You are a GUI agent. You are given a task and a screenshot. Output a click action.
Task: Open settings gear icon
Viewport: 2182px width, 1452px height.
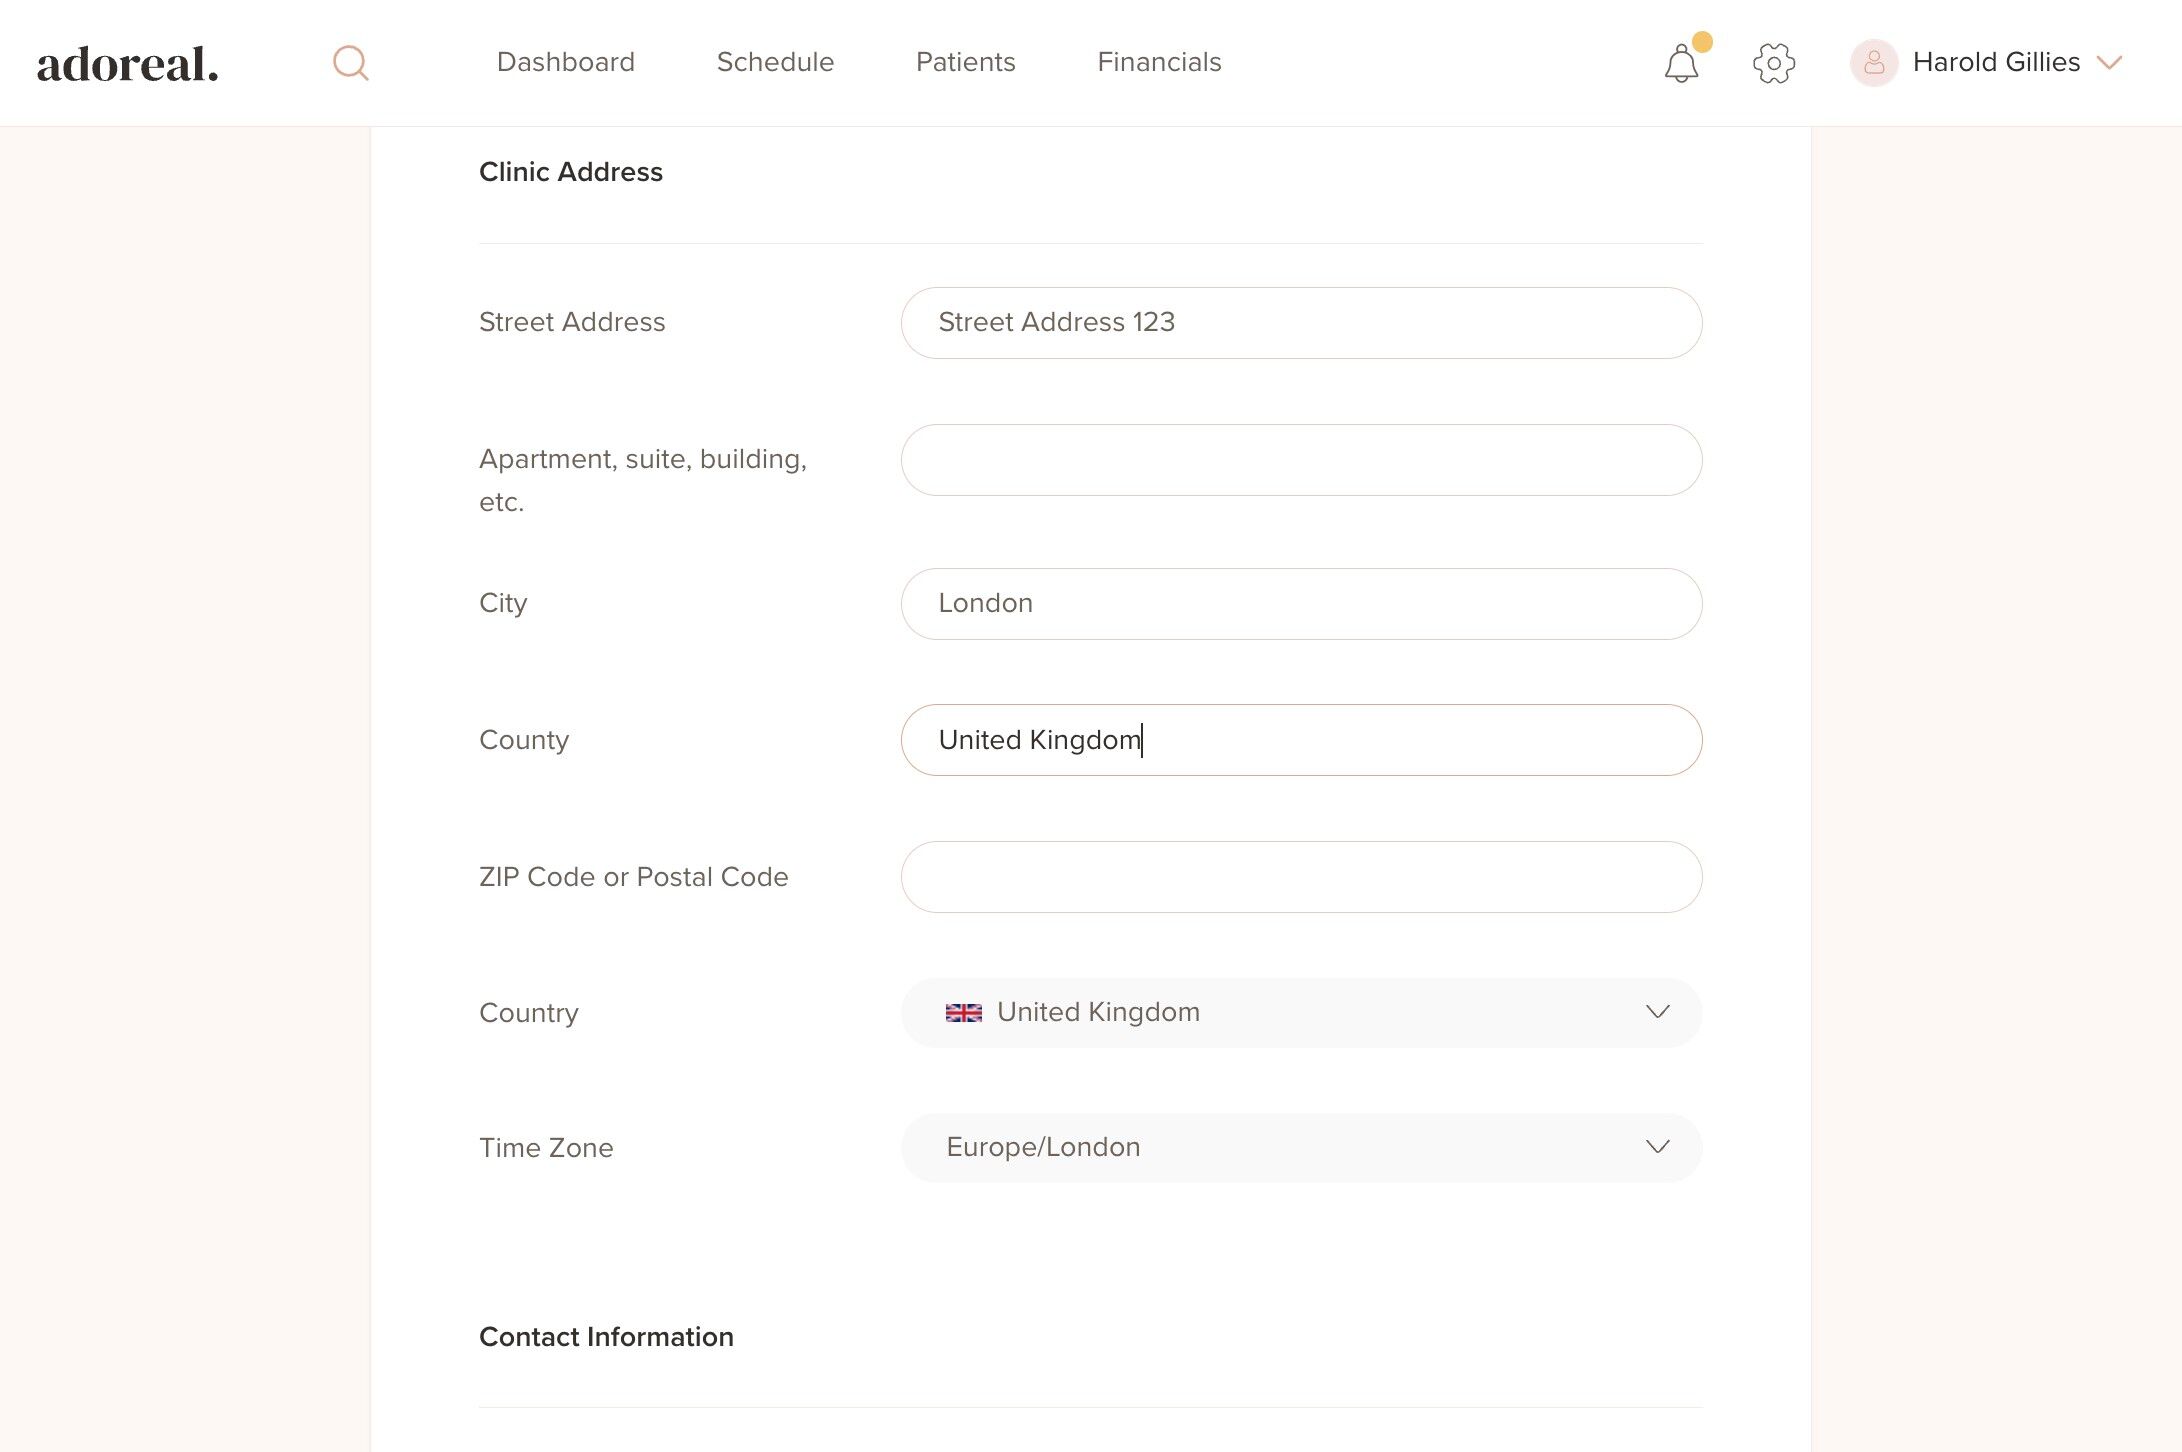[x=1774, y=63]
